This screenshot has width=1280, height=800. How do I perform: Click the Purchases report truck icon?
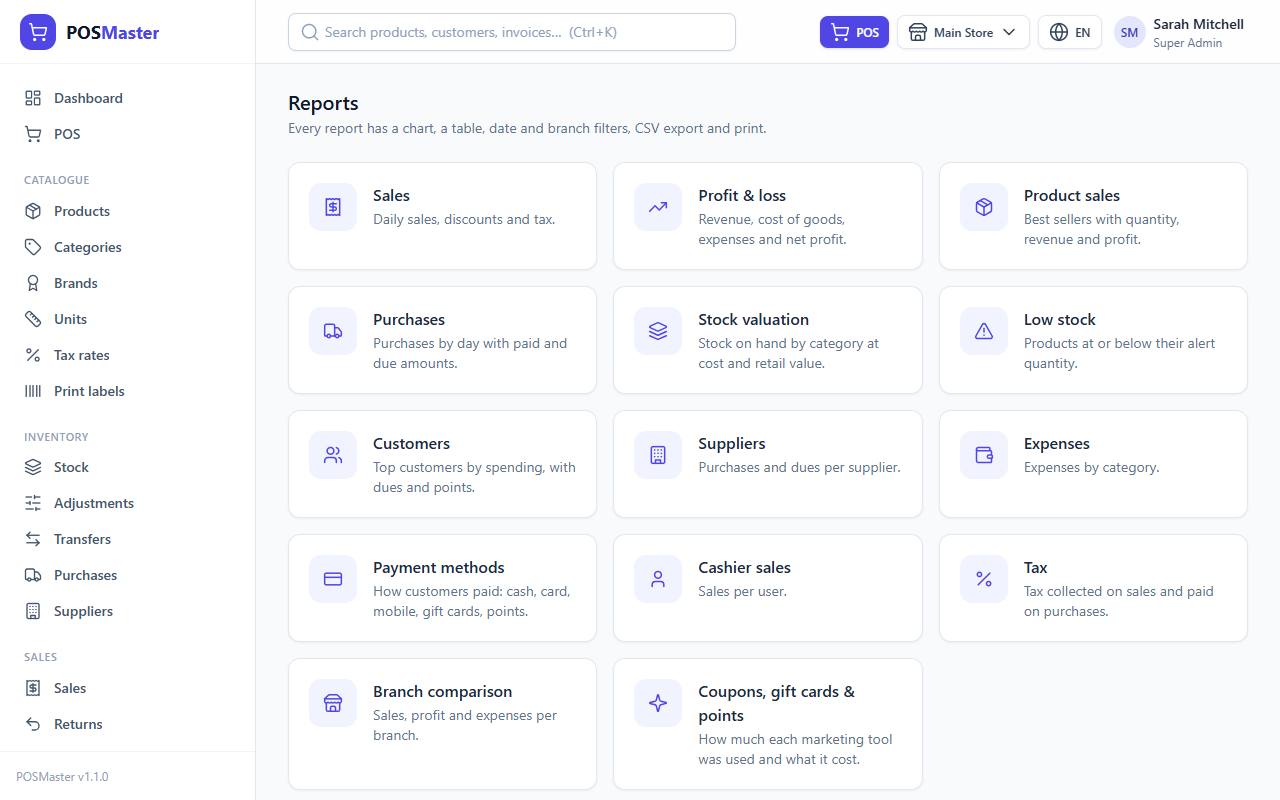point(333,331)
